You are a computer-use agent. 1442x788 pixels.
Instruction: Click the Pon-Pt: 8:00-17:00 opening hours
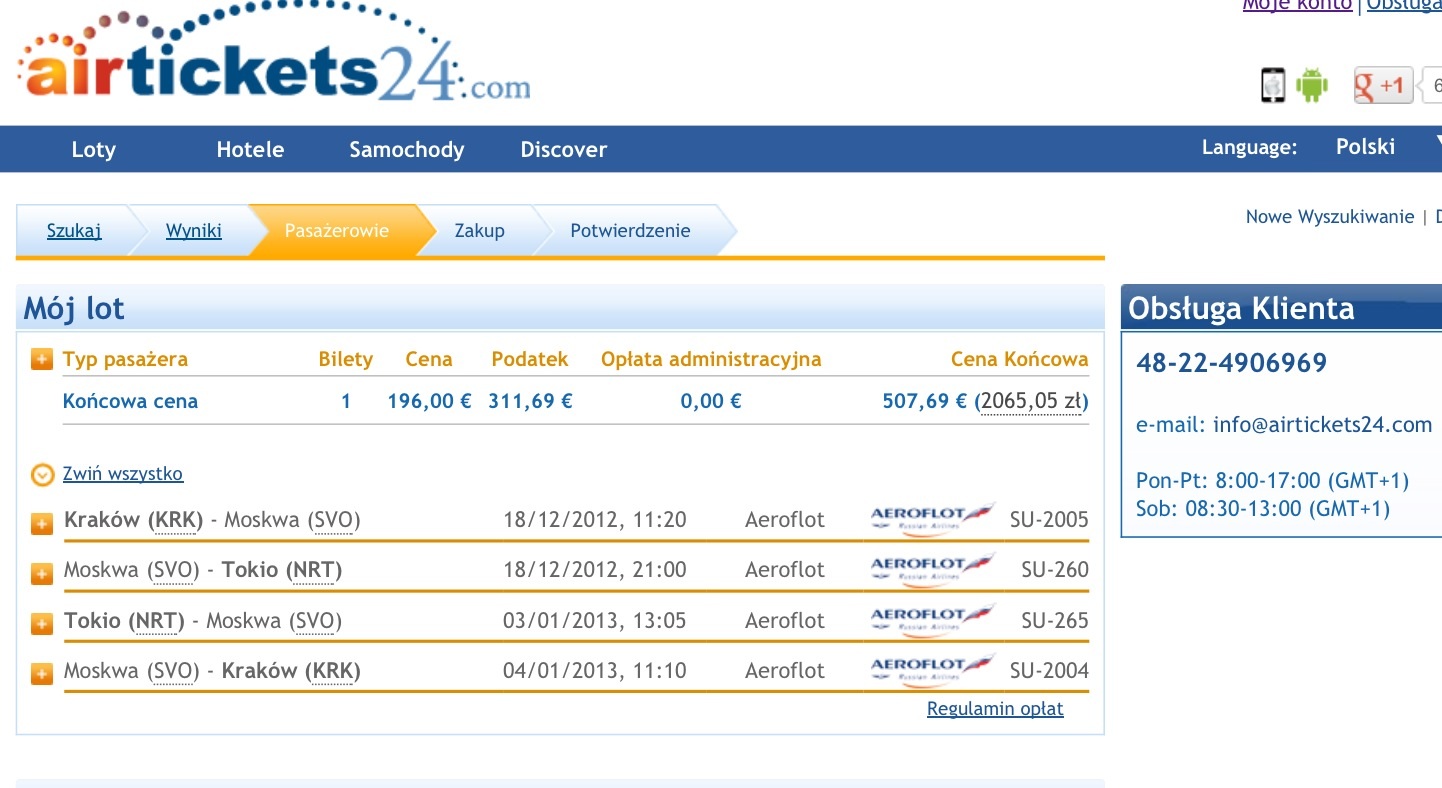(1272, 481)
